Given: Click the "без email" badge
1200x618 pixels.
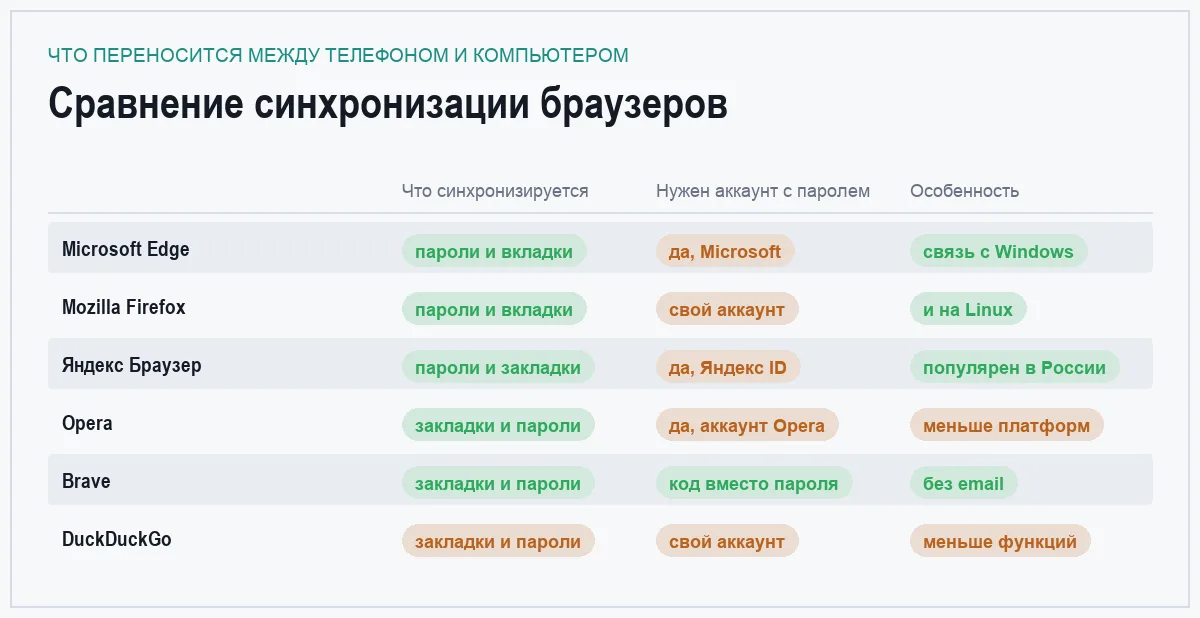Looking at the screenshot, I should click(964, 483).
